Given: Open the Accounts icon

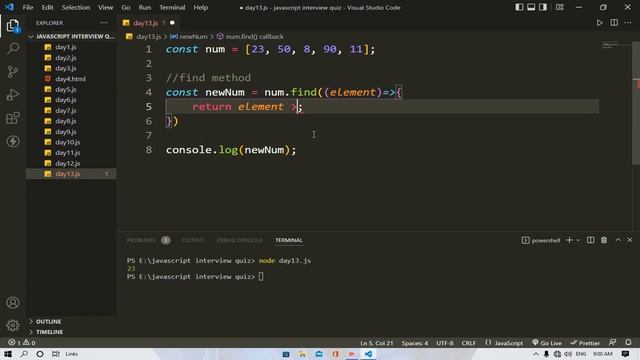Looking at the screenshot, I should click(x=13, y=302).
